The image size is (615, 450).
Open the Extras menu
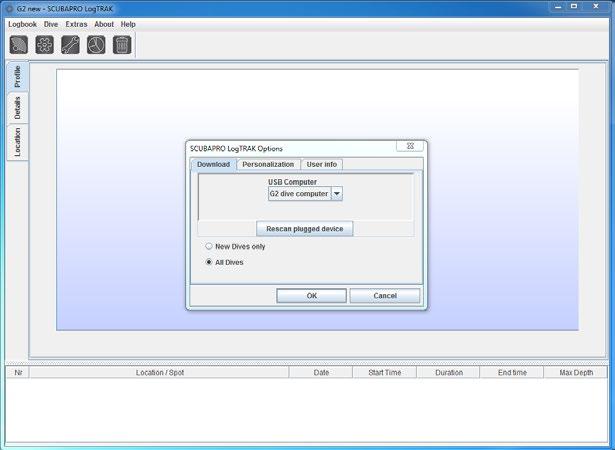tap(76, 24)
